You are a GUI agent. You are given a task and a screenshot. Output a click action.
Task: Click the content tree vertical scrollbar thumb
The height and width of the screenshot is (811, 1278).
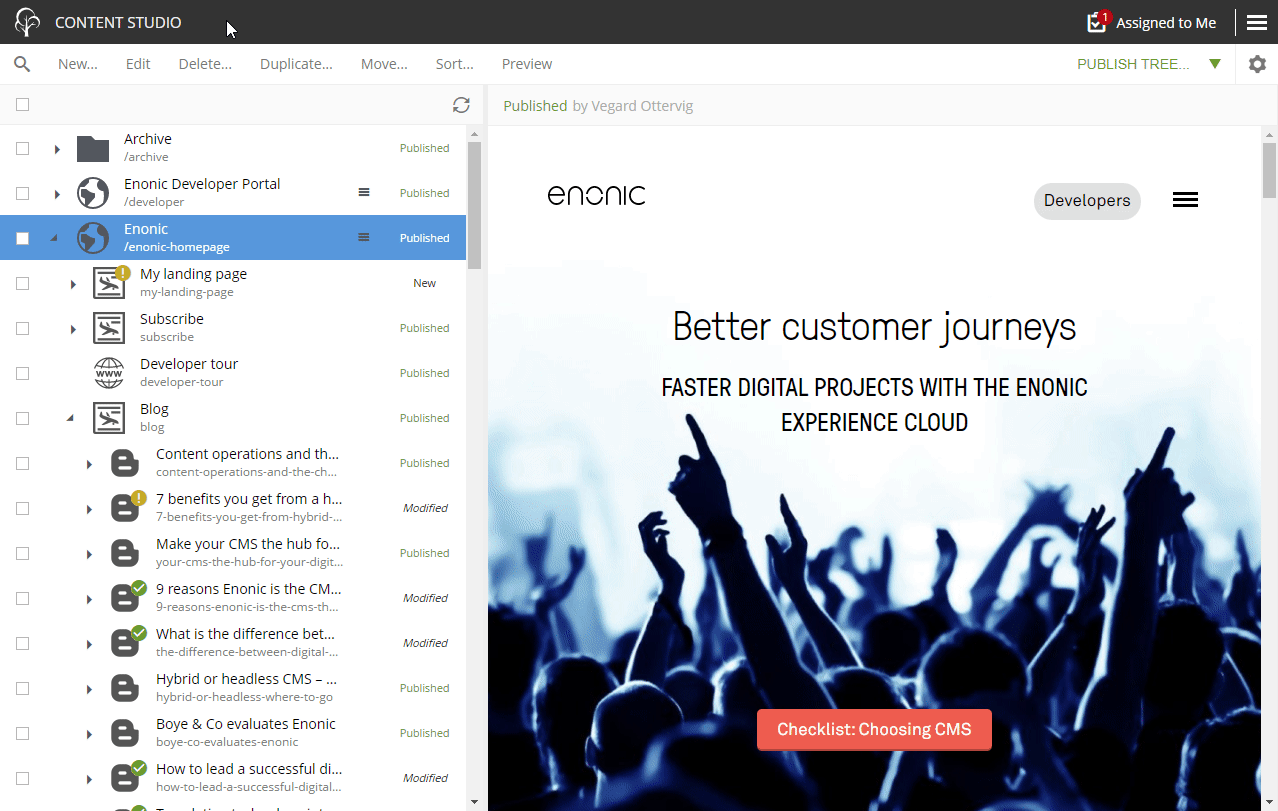point(474,205)
